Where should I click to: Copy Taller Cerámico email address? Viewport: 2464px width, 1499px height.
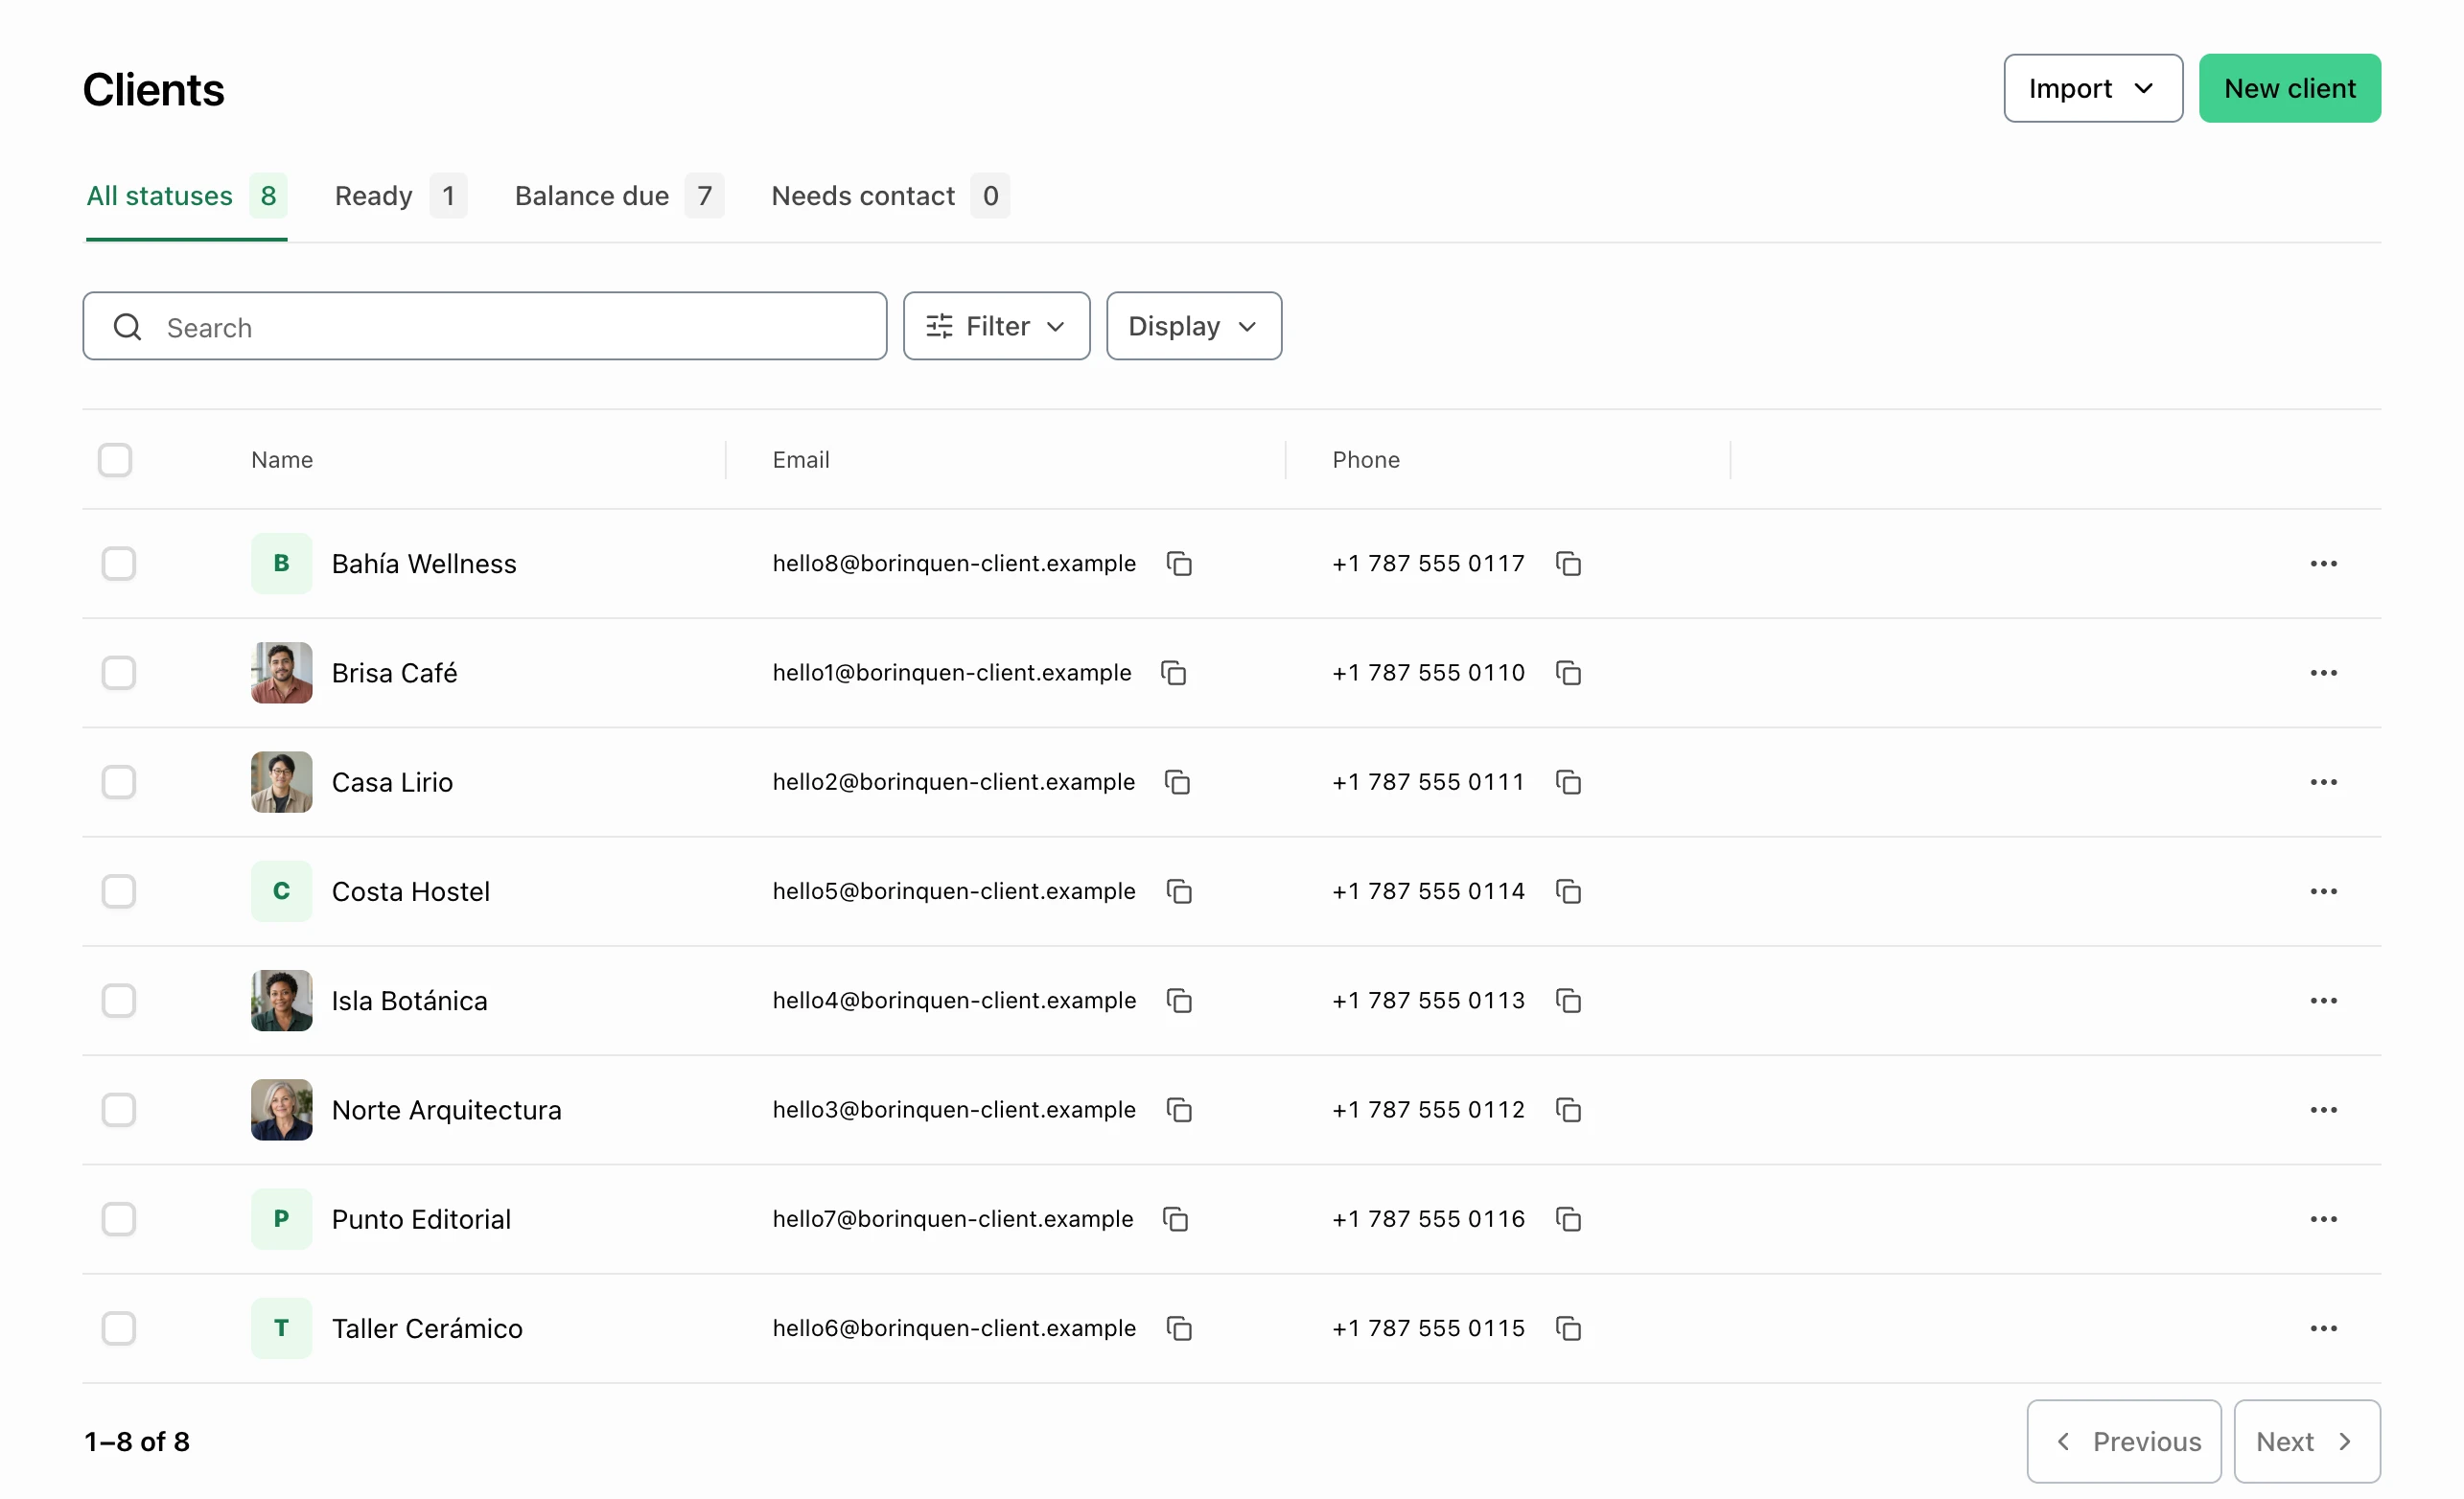tap(1179, 1328)
